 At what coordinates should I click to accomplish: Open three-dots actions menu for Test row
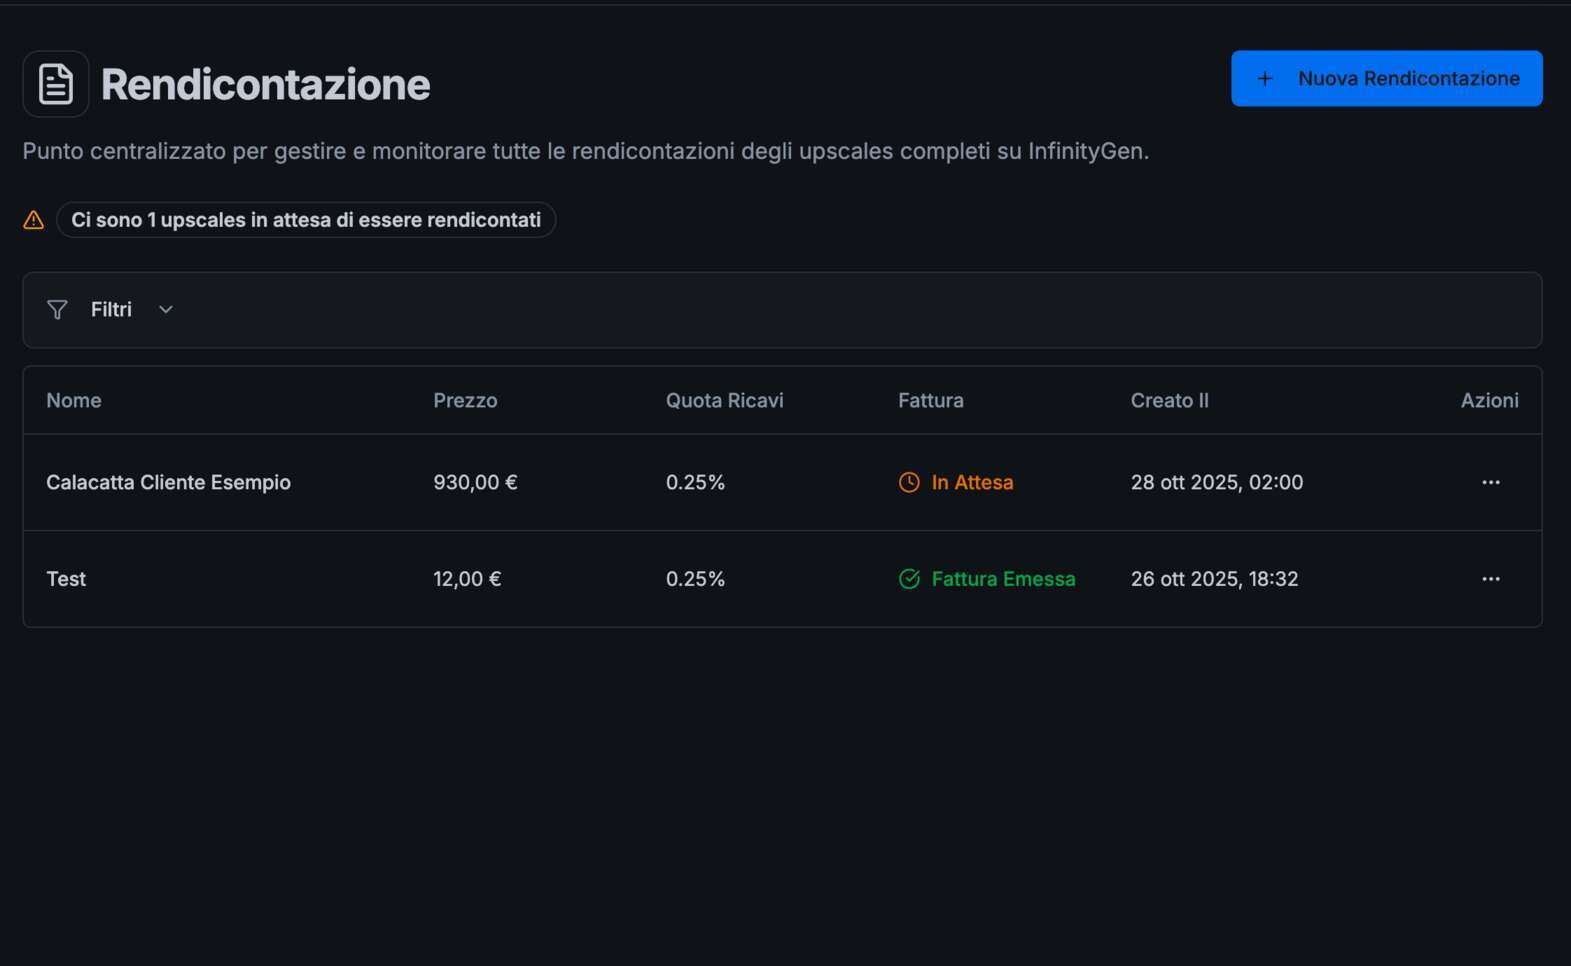click(1490, 579)
